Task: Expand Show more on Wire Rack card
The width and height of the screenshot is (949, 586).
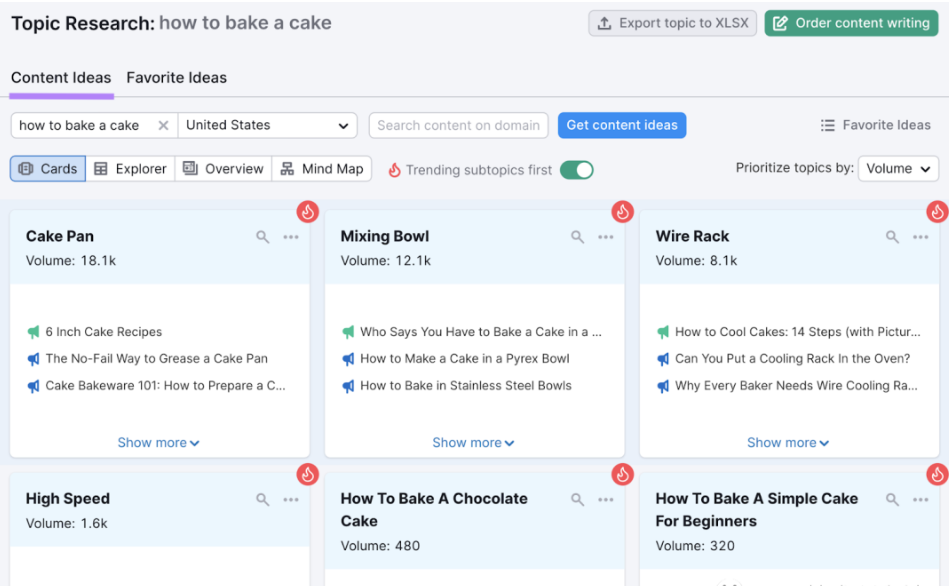Action: 787,443
